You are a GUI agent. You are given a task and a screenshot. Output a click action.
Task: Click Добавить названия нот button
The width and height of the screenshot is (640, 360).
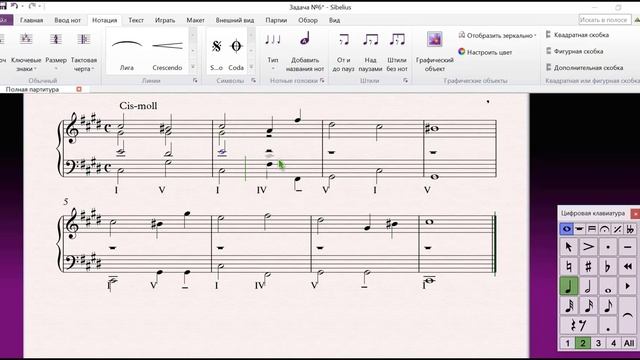pyautogui.click(x=305, y=52)
